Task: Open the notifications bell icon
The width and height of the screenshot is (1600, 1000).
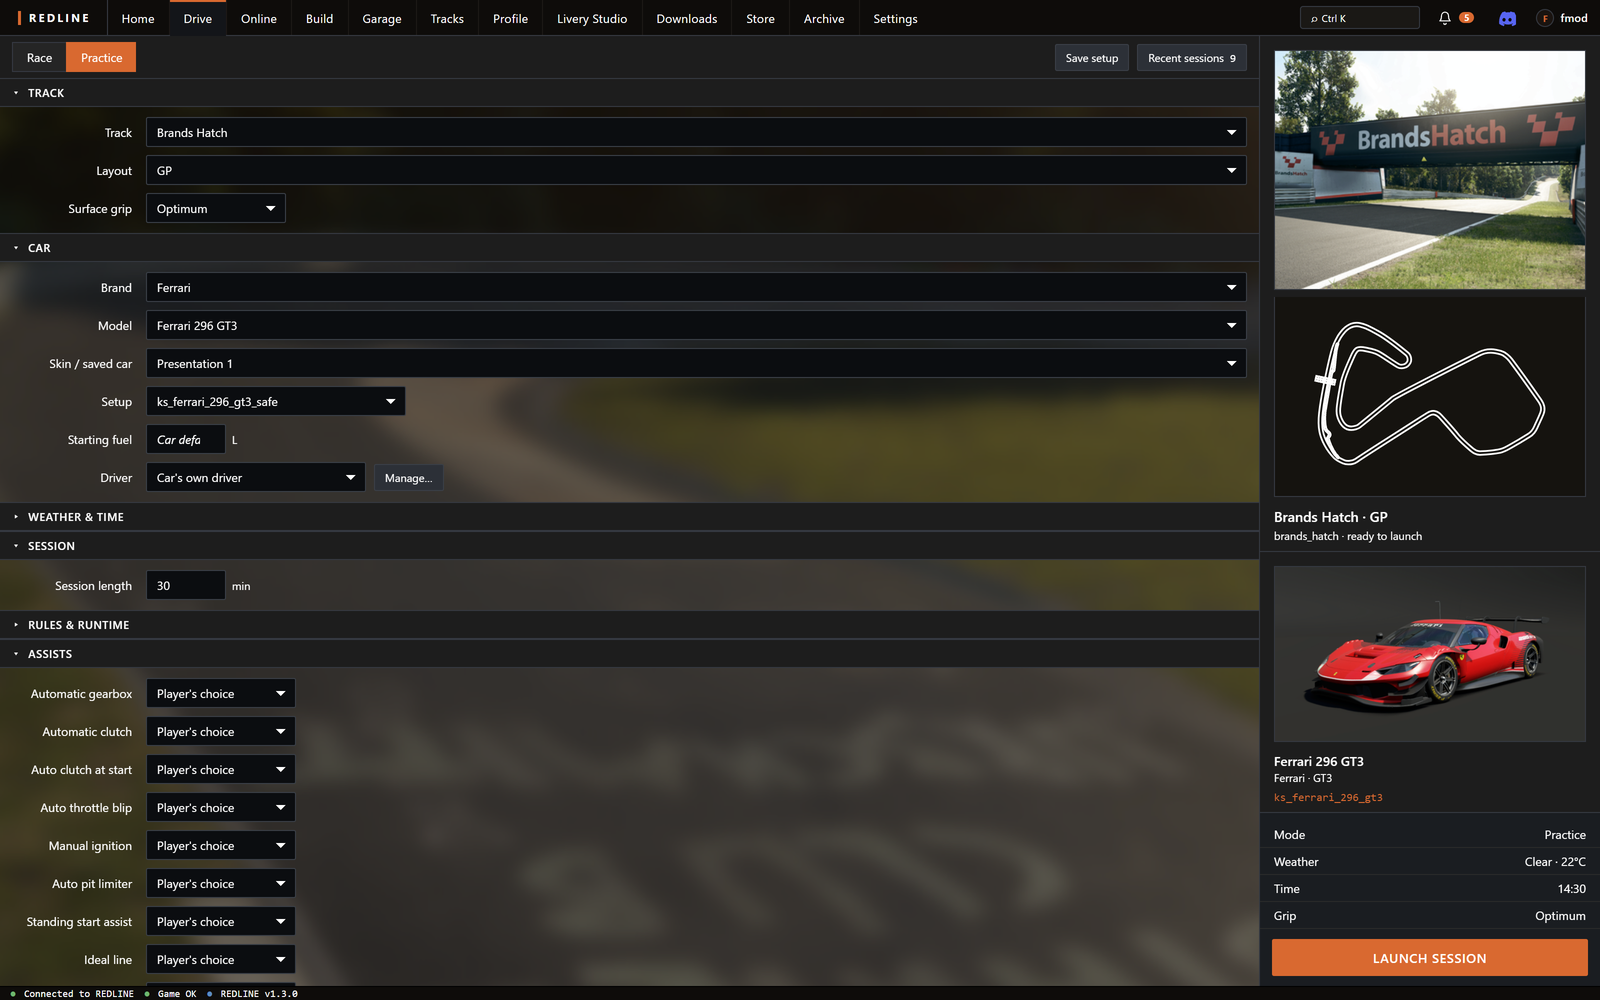Action: pyautogui.click(x=1444, y=18)
